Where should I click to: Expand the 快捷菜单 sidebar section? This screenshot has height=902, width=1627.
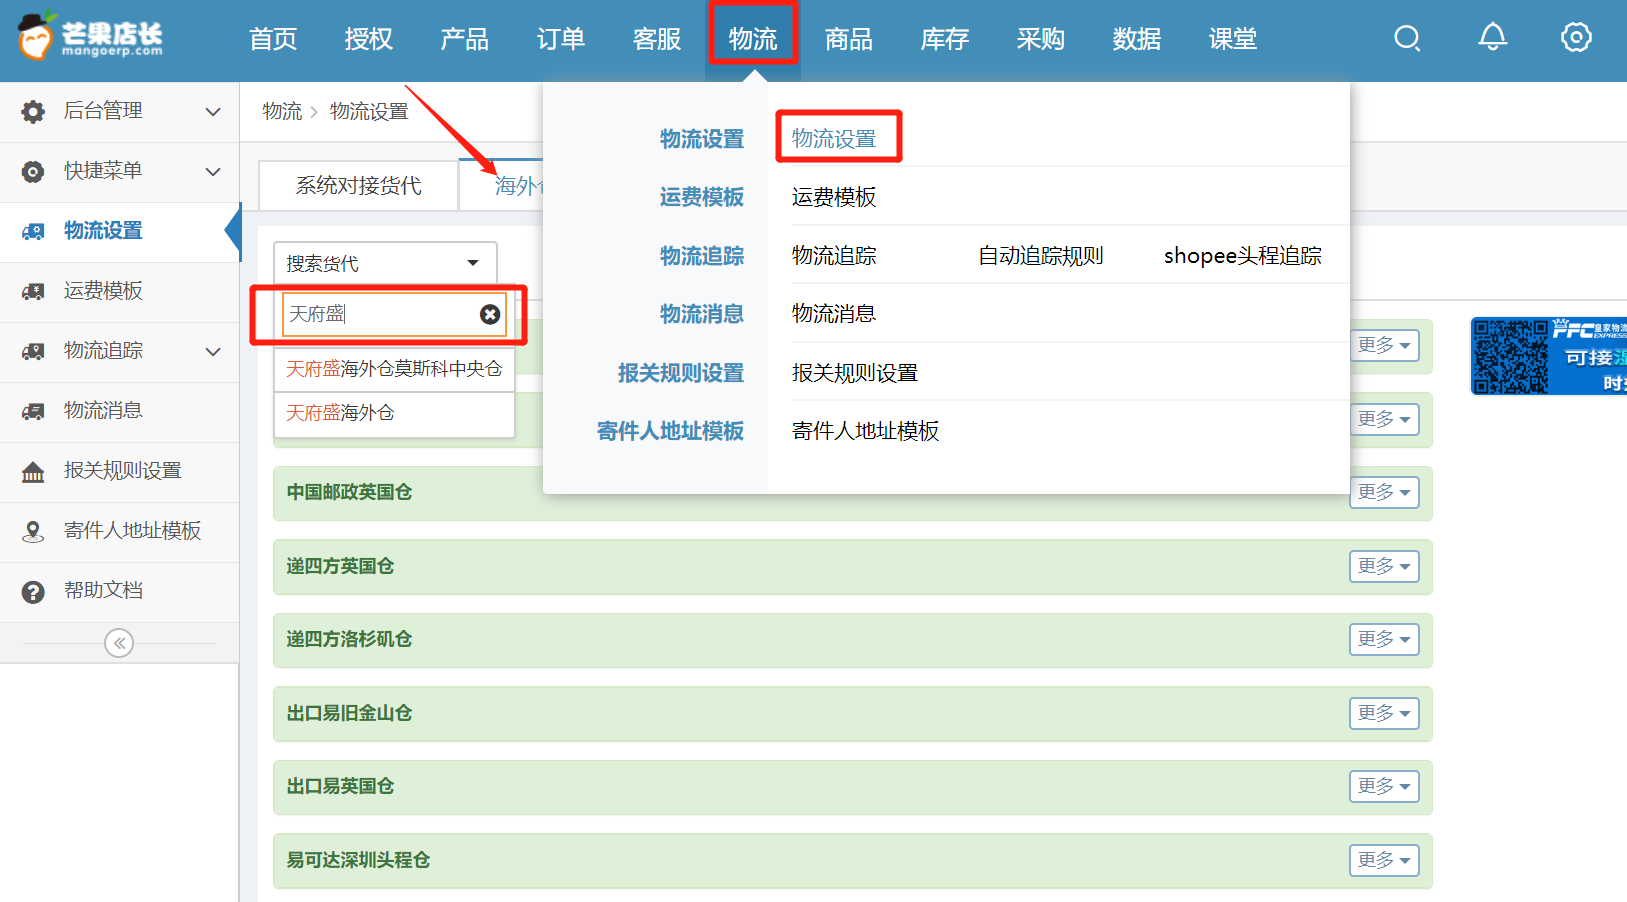212,172
